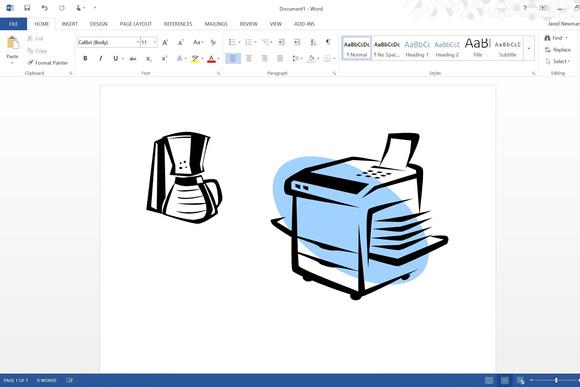Toggle justify alignment

coord(280,58)
